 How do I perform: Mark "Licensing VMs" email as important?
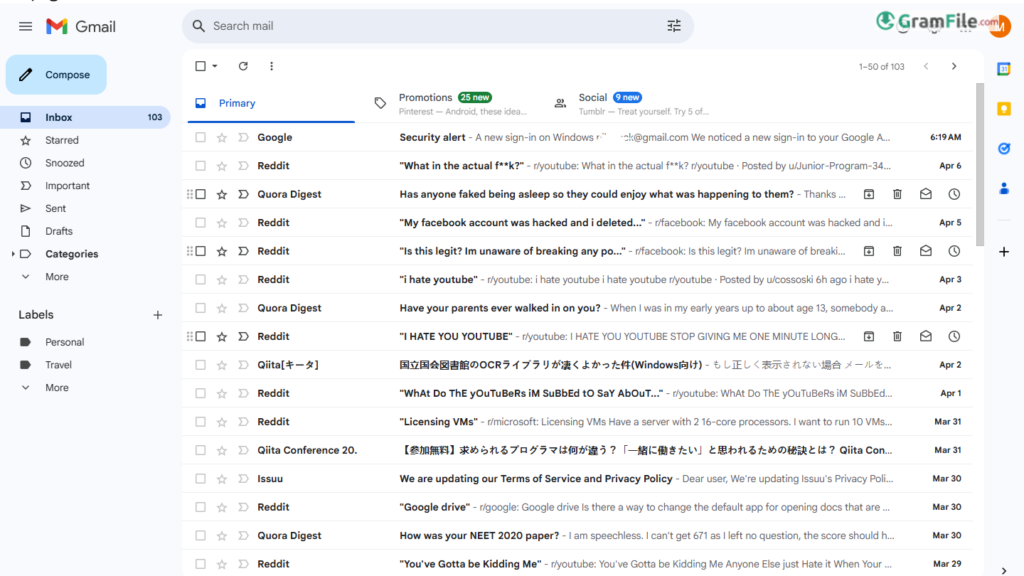click(243, 422)
